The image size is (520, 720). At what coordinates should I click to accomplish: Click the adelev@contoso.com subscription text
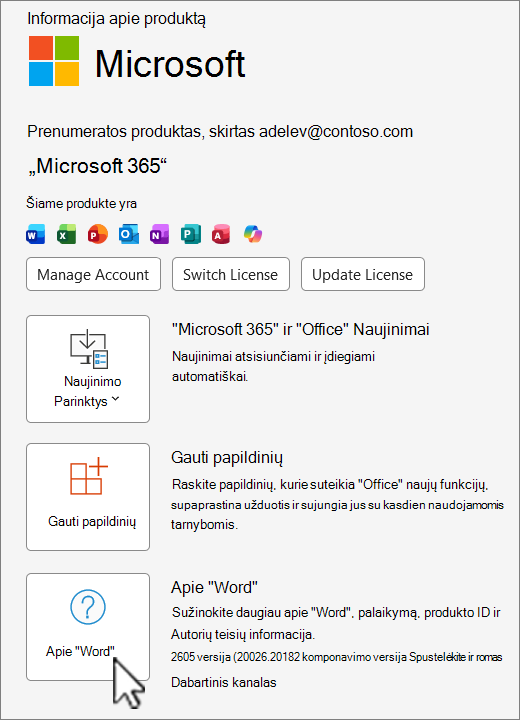336,132
